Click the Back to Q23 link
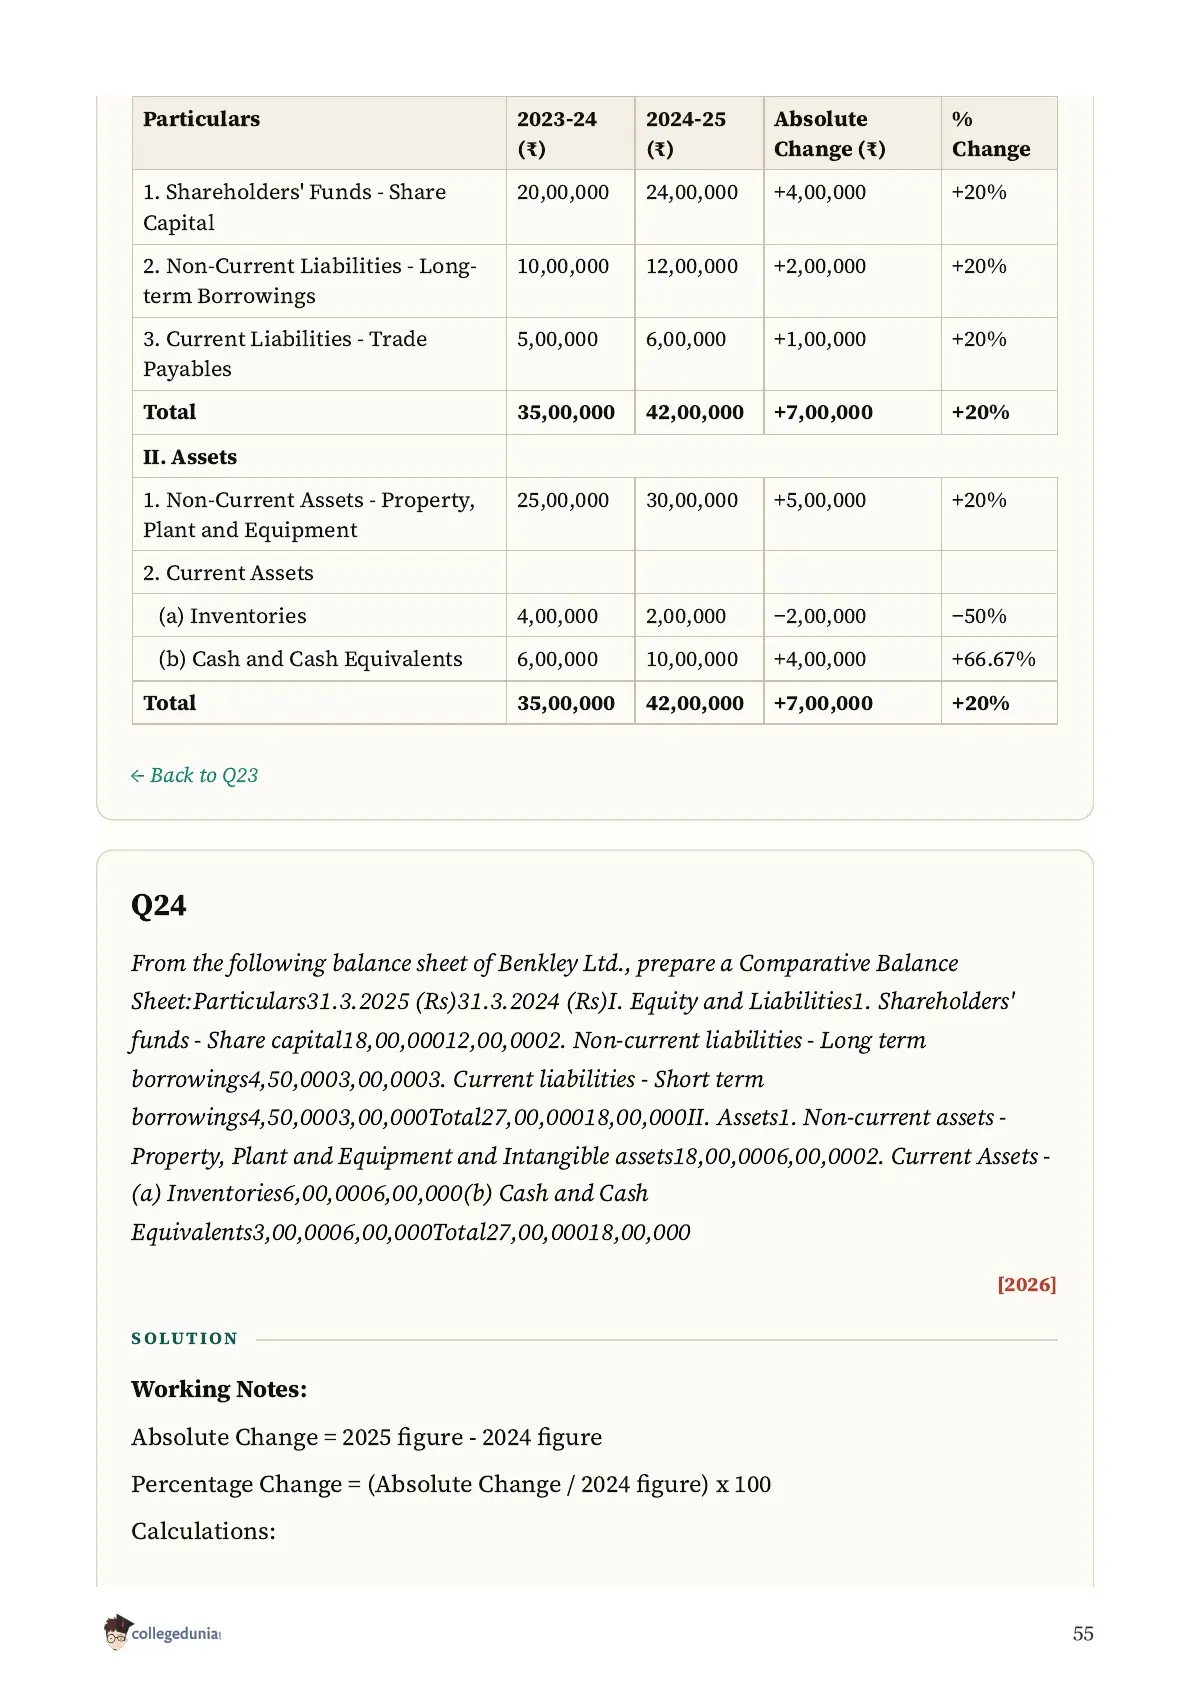This screenshot has height=1684, width=1190. coord(194,775)
